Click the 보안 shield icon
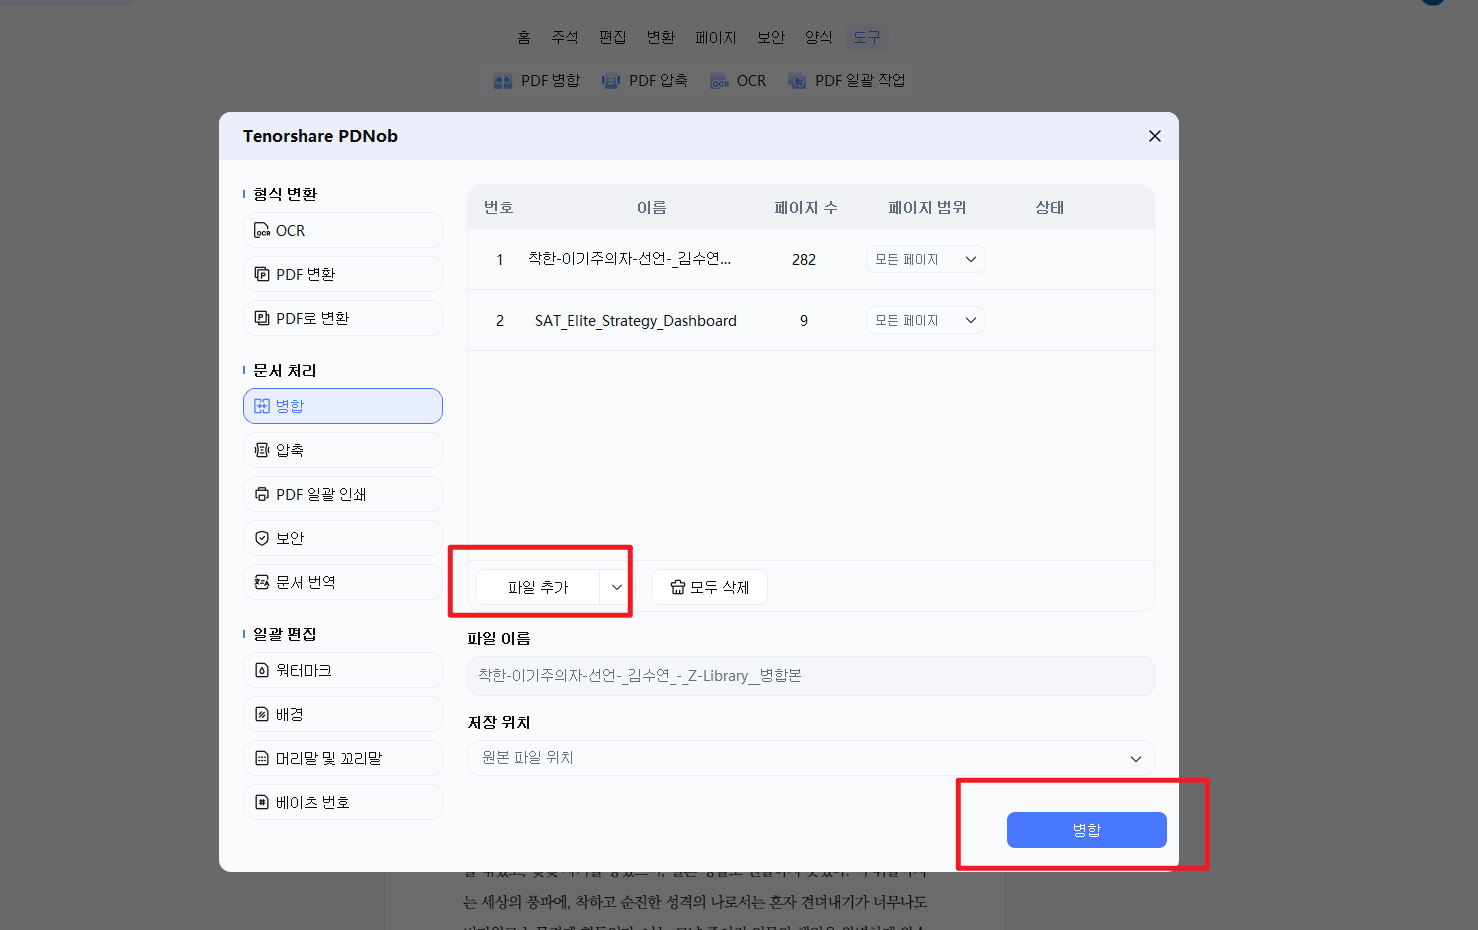This screenshot has height=930, width=1478. (x=262, y=538)
